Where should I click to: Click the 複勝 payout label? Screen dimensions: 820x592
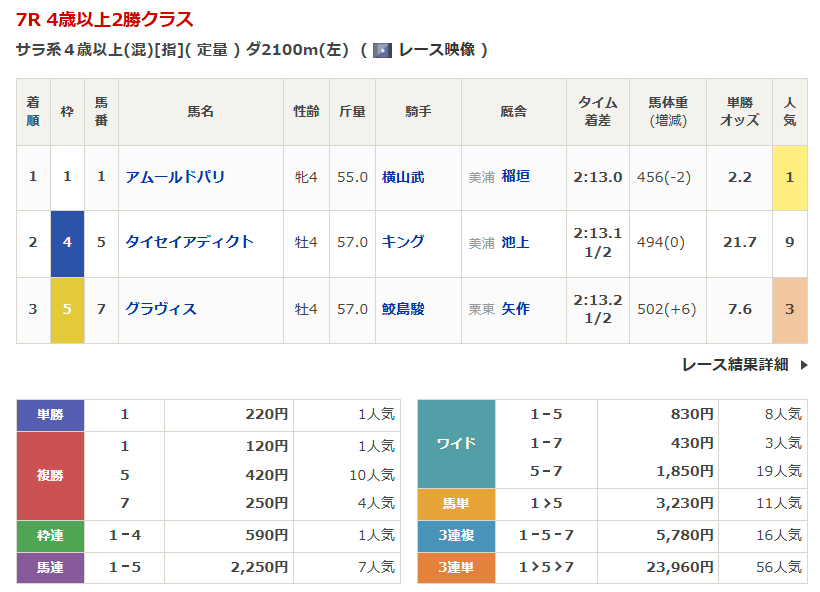(x=50, y=475)
